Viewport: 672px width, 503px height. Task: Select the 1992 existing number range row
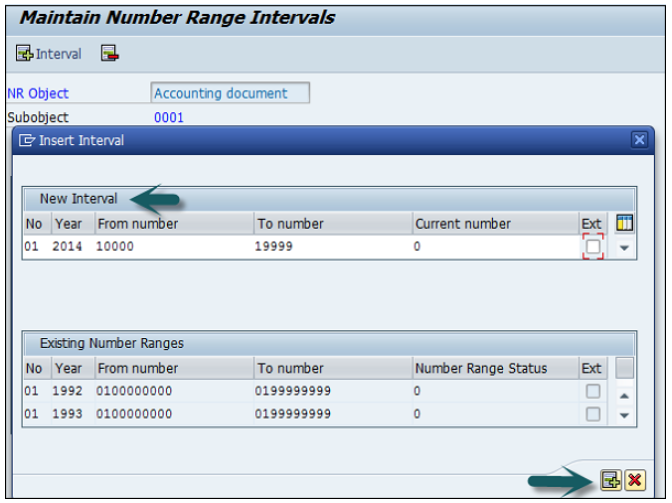[x=300, y=391]
